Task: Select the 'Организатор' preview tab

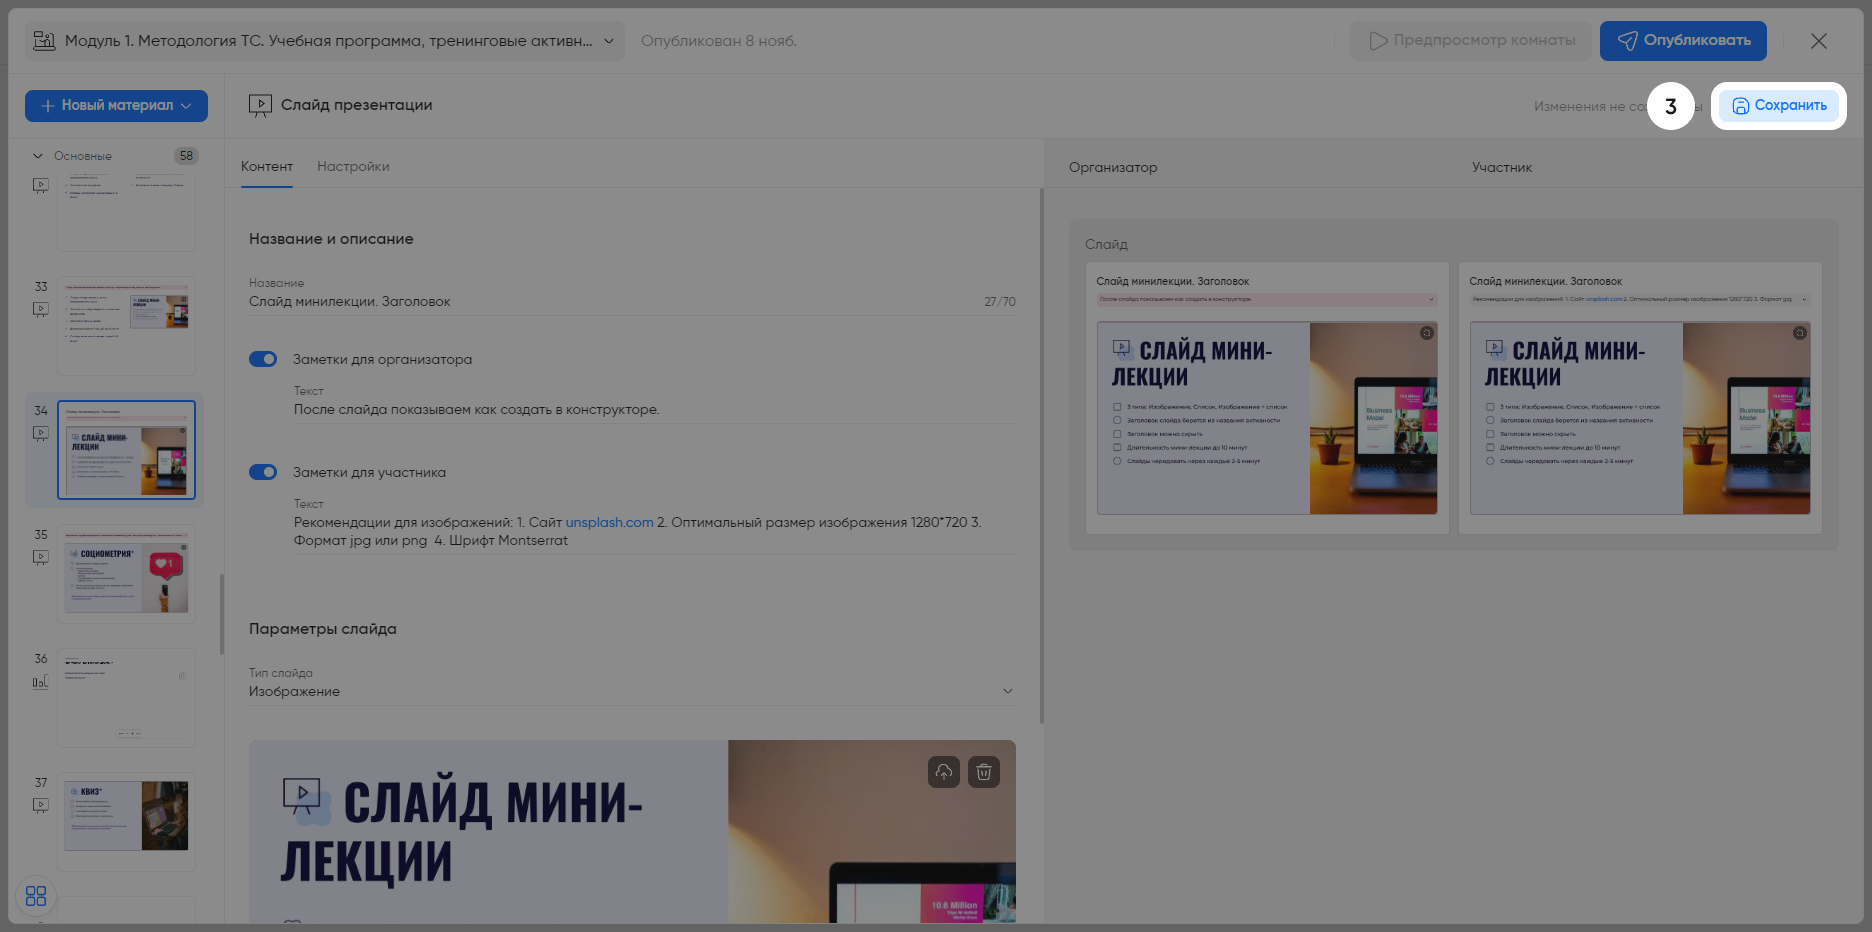Action: point(1113,168)
